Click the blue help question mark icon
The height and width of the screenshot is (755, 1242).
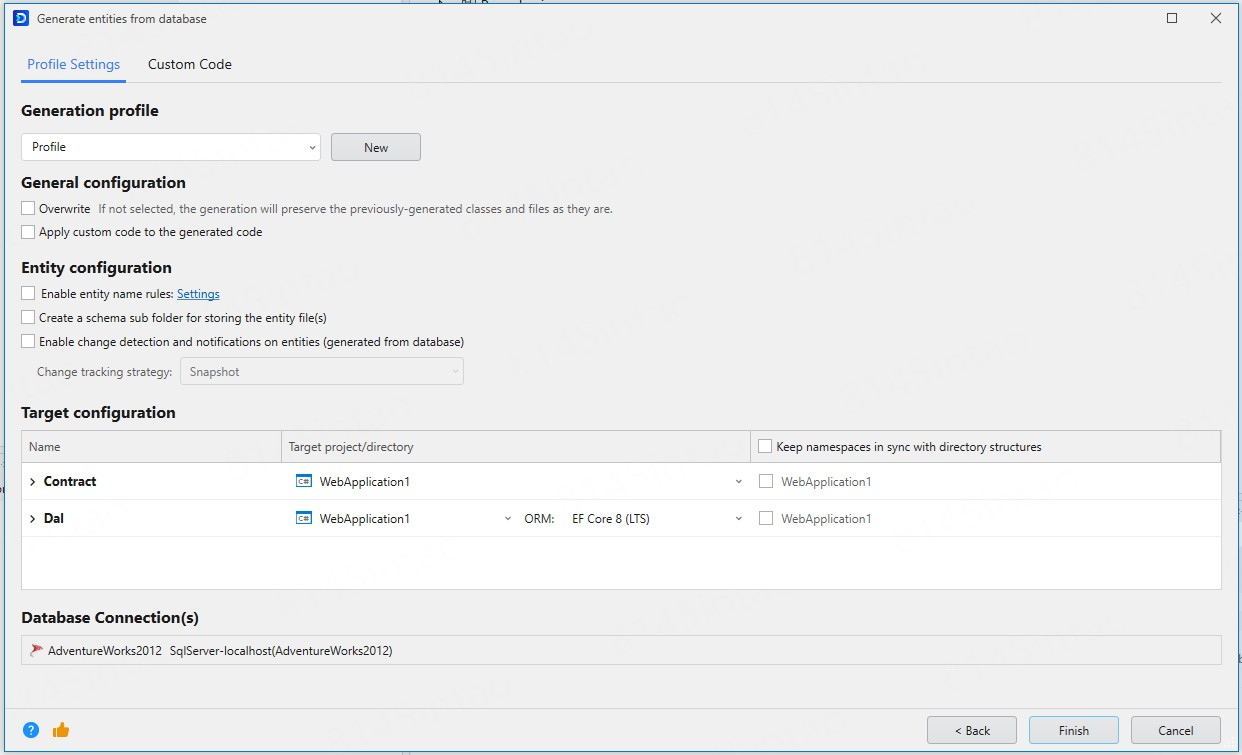(31, 730)
